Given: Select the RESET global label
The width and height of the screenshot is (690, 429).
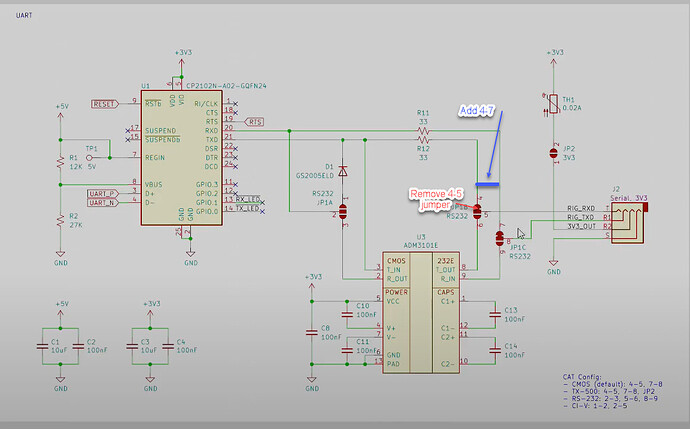Looking at the screenshot, I should click(105, 104).
